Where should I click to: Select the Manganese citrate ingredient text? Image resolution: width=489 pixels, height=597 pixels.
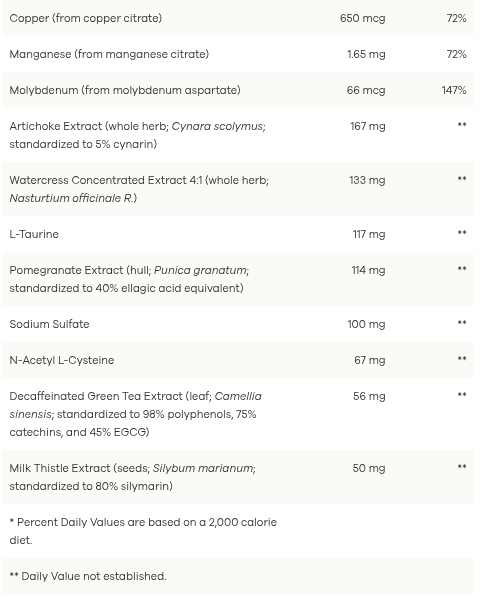(109, 54)
